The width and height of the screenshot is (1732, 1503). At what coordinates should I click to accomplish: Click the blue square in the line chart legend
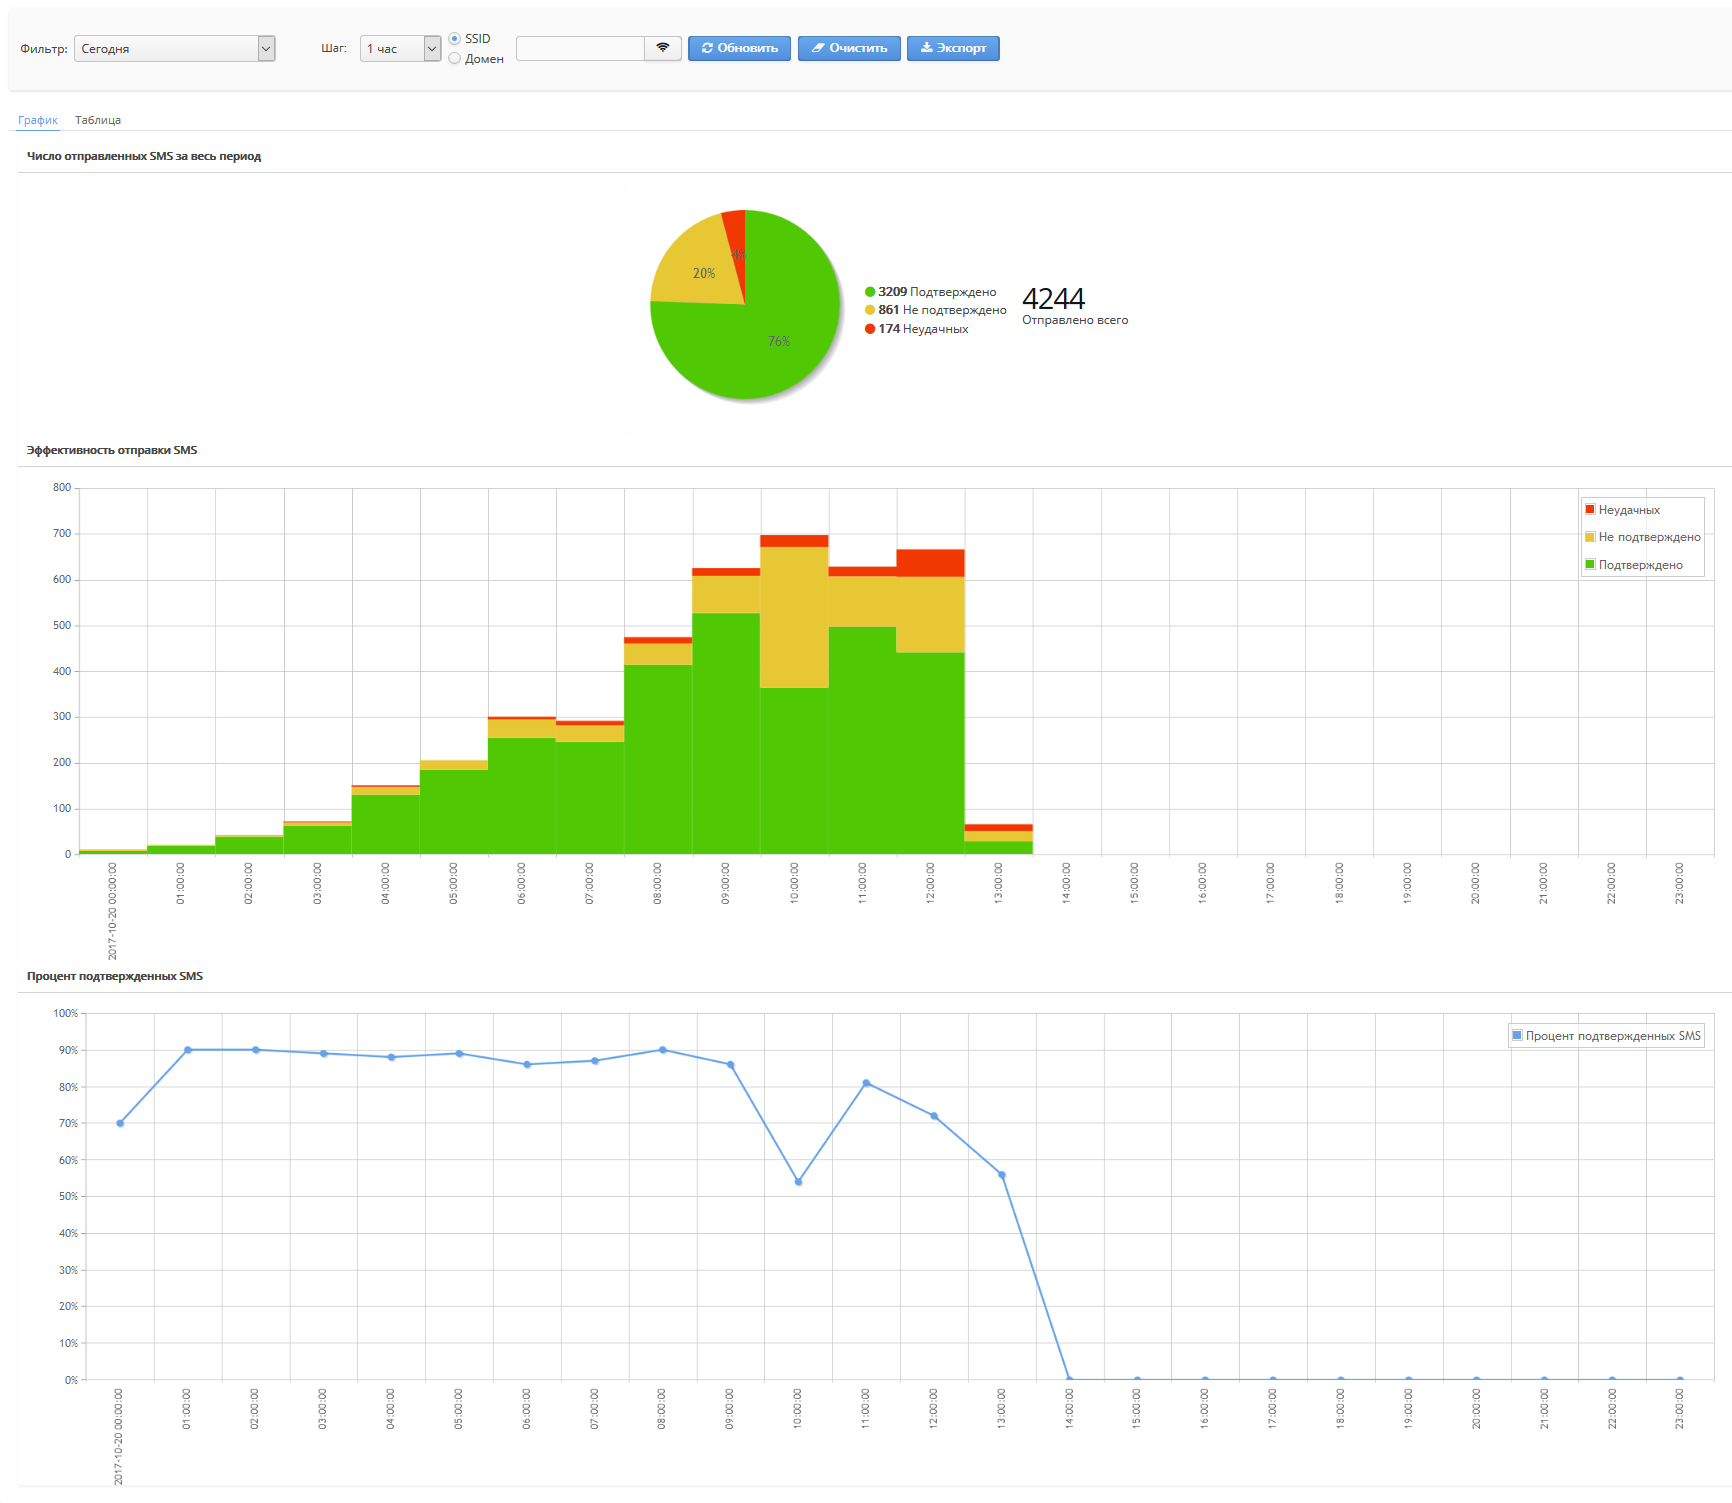pyautogui.click(x=1517, y=1036)
